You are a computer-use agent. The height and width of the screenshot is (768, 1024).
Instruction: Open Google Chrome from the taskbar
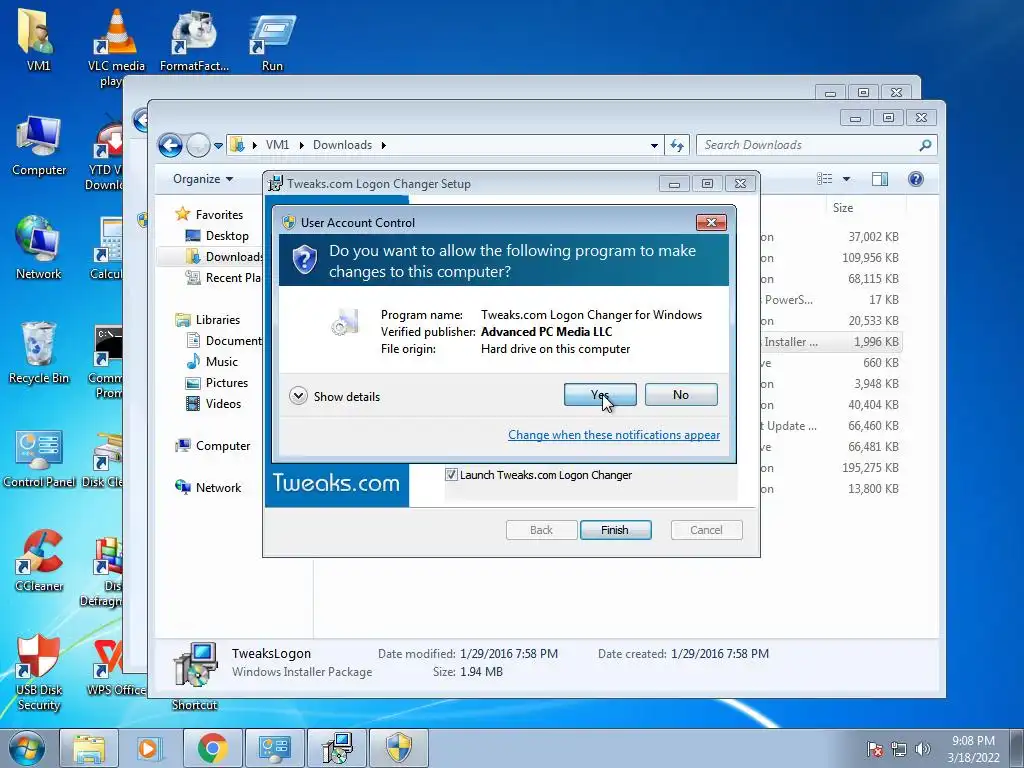coord(212,748)
